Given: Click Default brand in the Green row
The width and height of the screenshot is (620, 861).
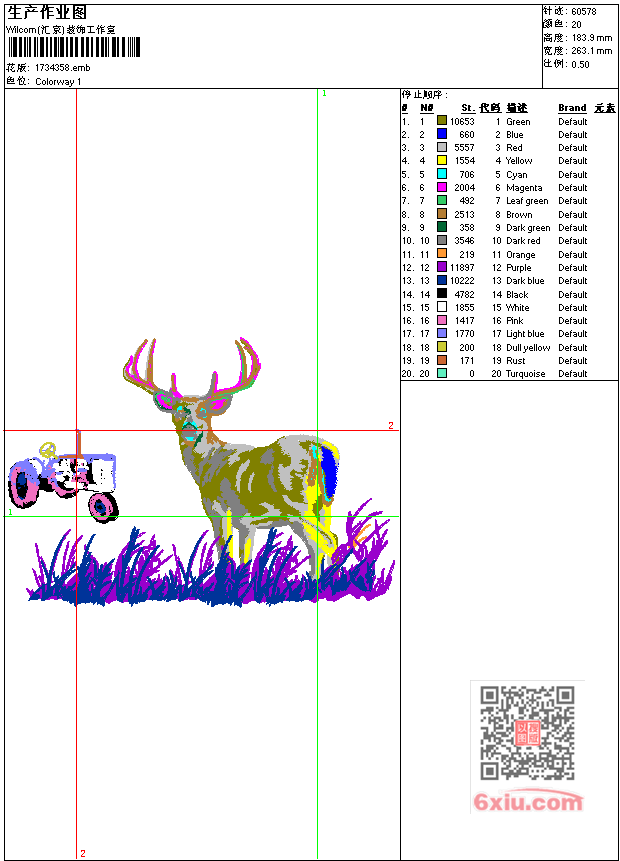Looking at the screenshot, I should click(573, 121).
